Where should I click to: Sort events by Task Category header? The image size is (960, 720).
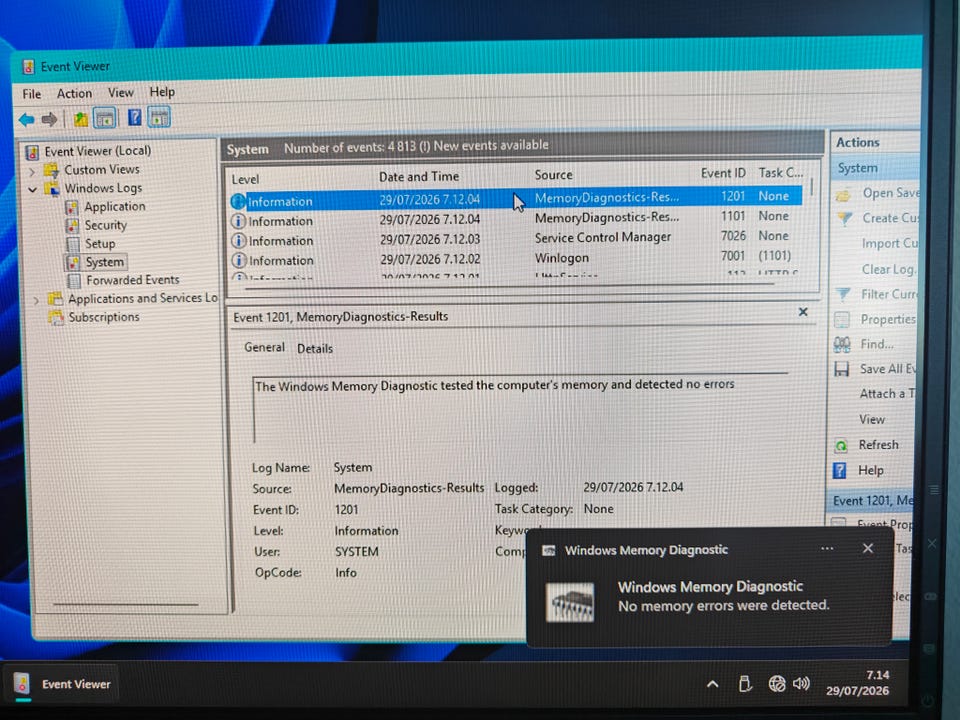(781, 173)
